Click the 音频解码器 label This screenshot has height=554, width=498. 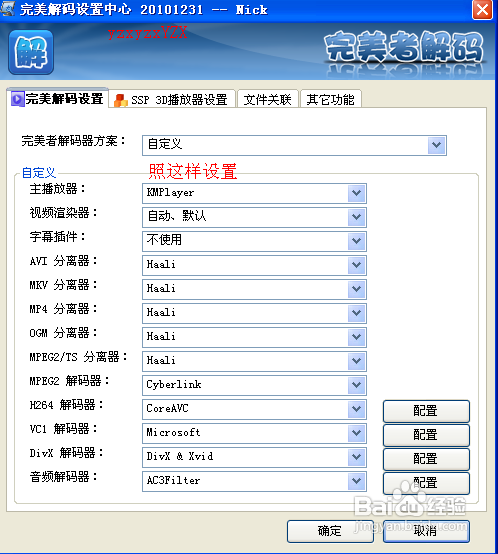click(63, 477)
